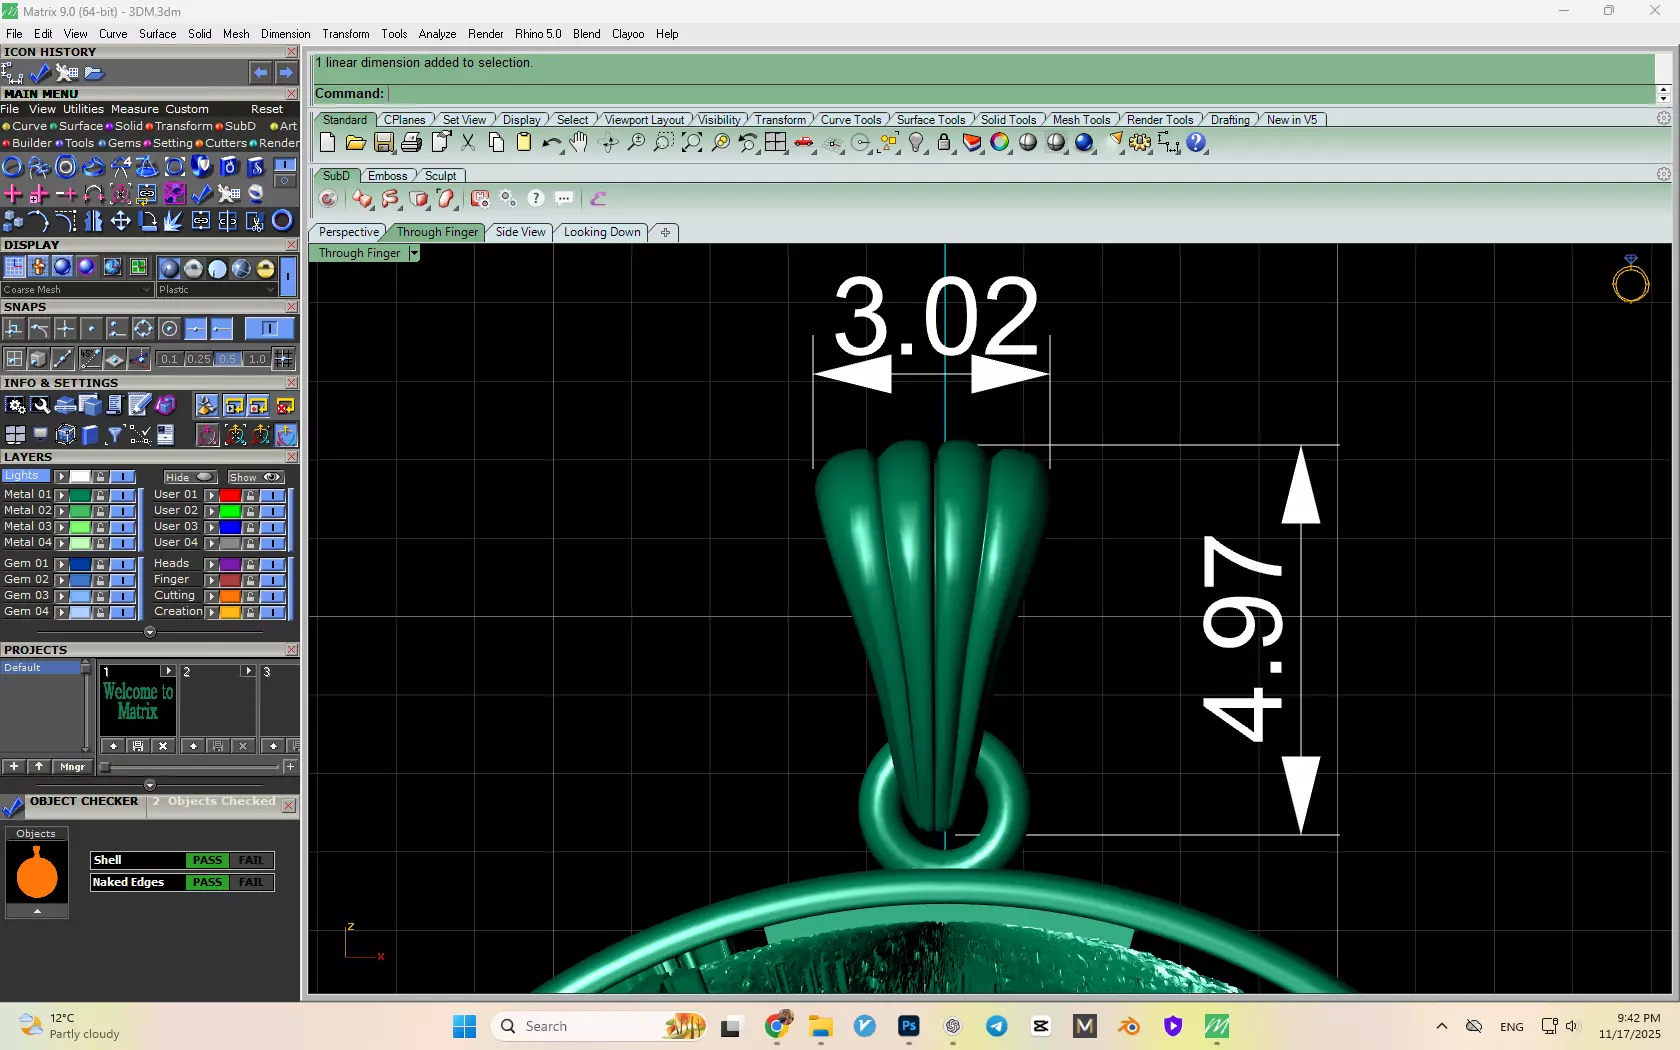Toggle the Snaps master on/off switch
This screenshot has height=1050, width=1680.
[269, 328]
